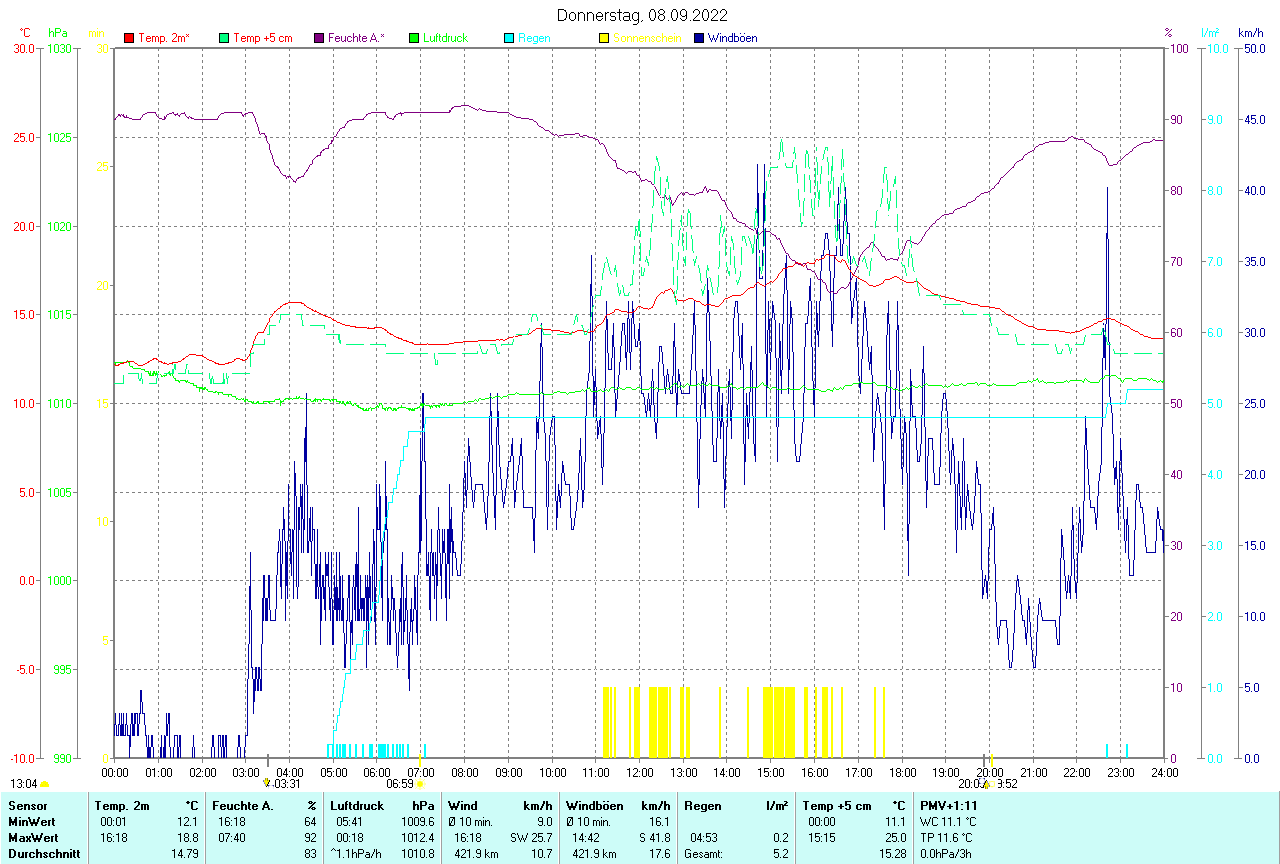
Task: Click the 'Regen' table column header
Action: point(703,805)
